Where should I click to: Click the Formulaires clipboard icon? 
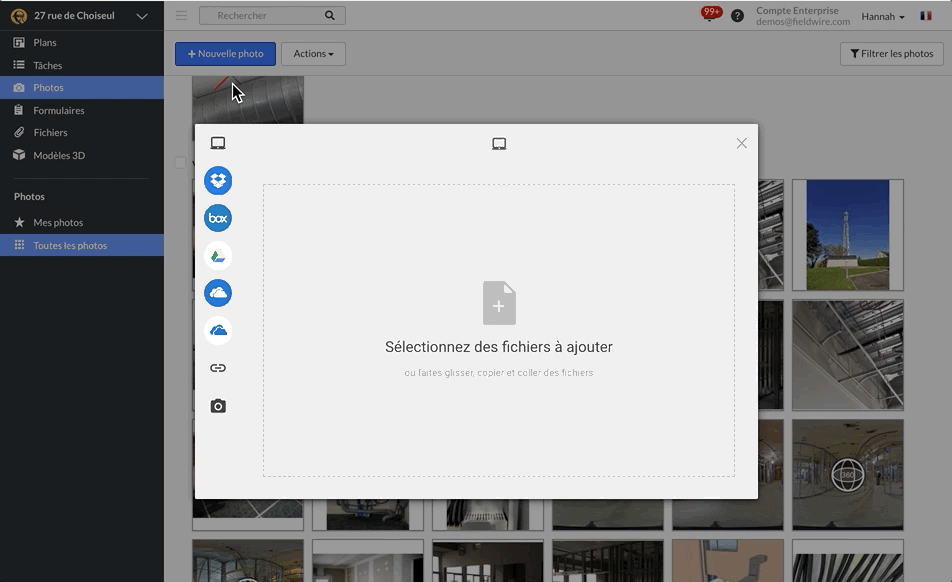19,110
